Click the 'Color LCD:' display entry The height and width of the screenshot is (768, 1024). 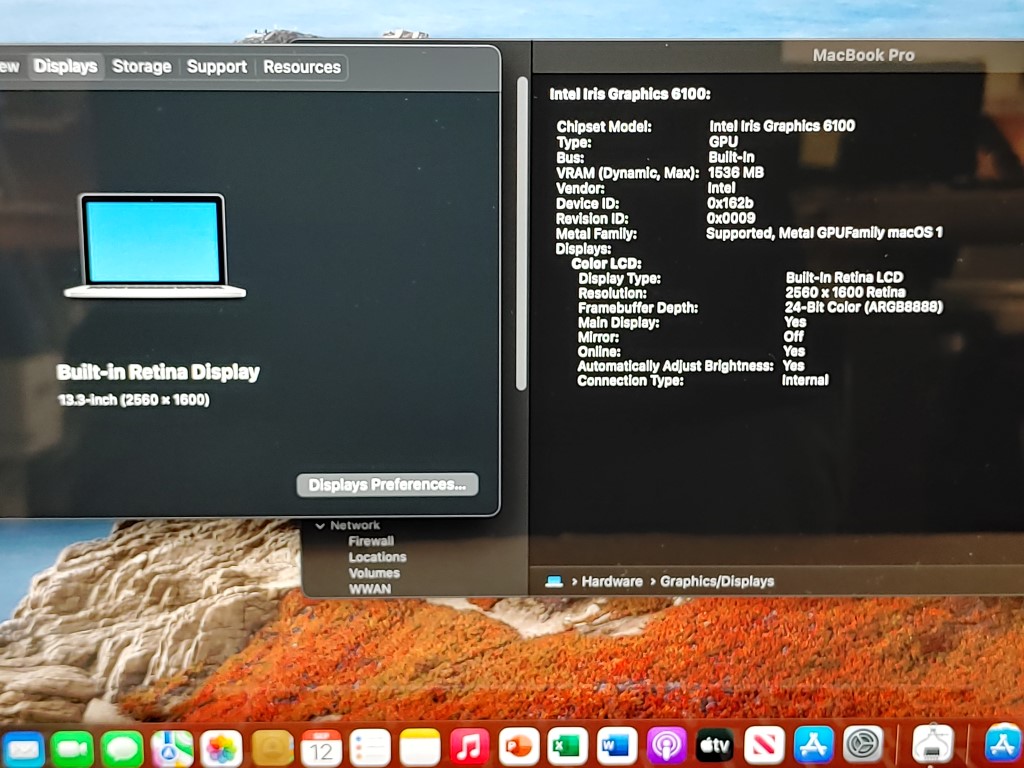606,264
